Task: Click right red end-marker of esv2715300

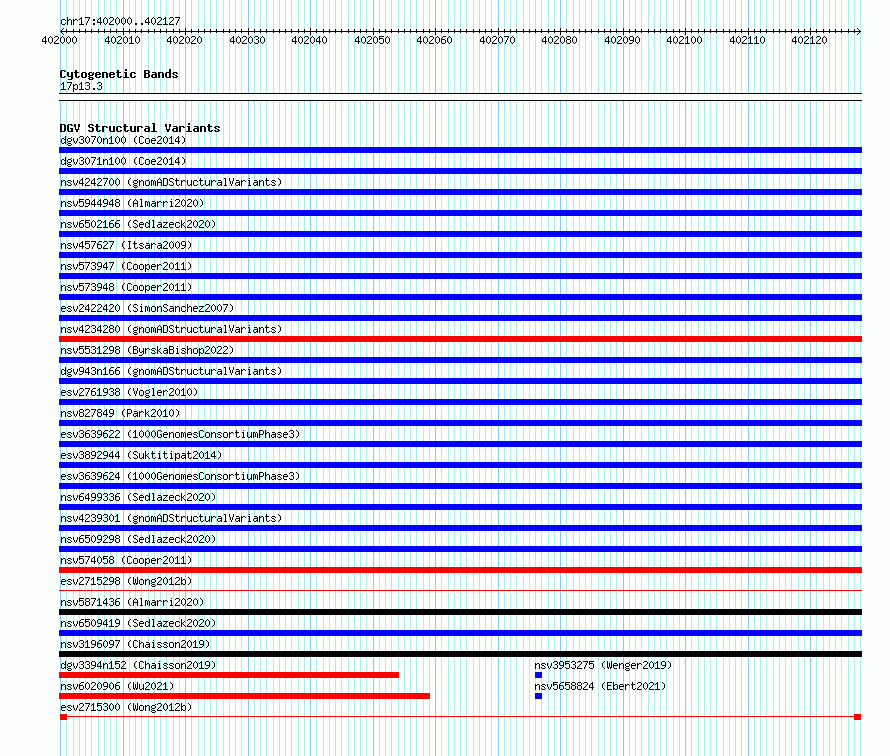Action: pos(858,717)
